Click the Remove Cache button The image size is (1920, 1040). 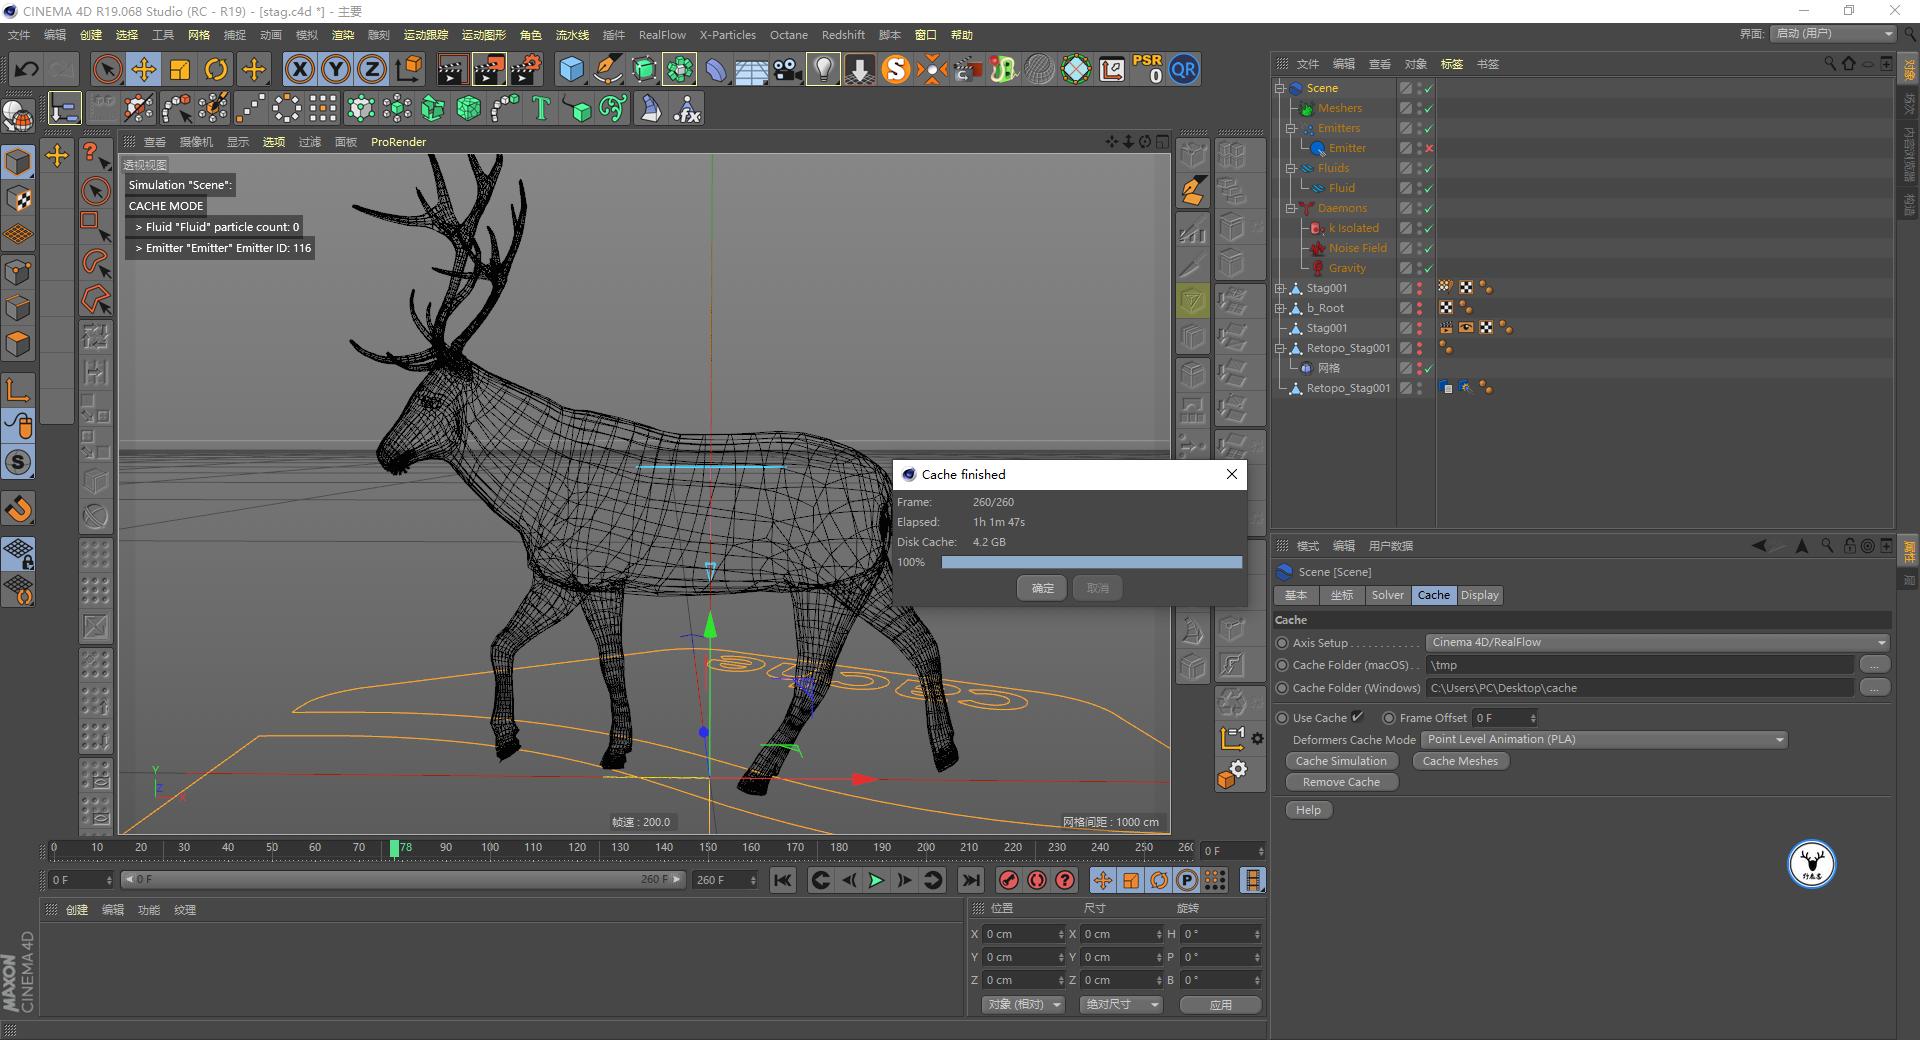tap(1340, 782)
